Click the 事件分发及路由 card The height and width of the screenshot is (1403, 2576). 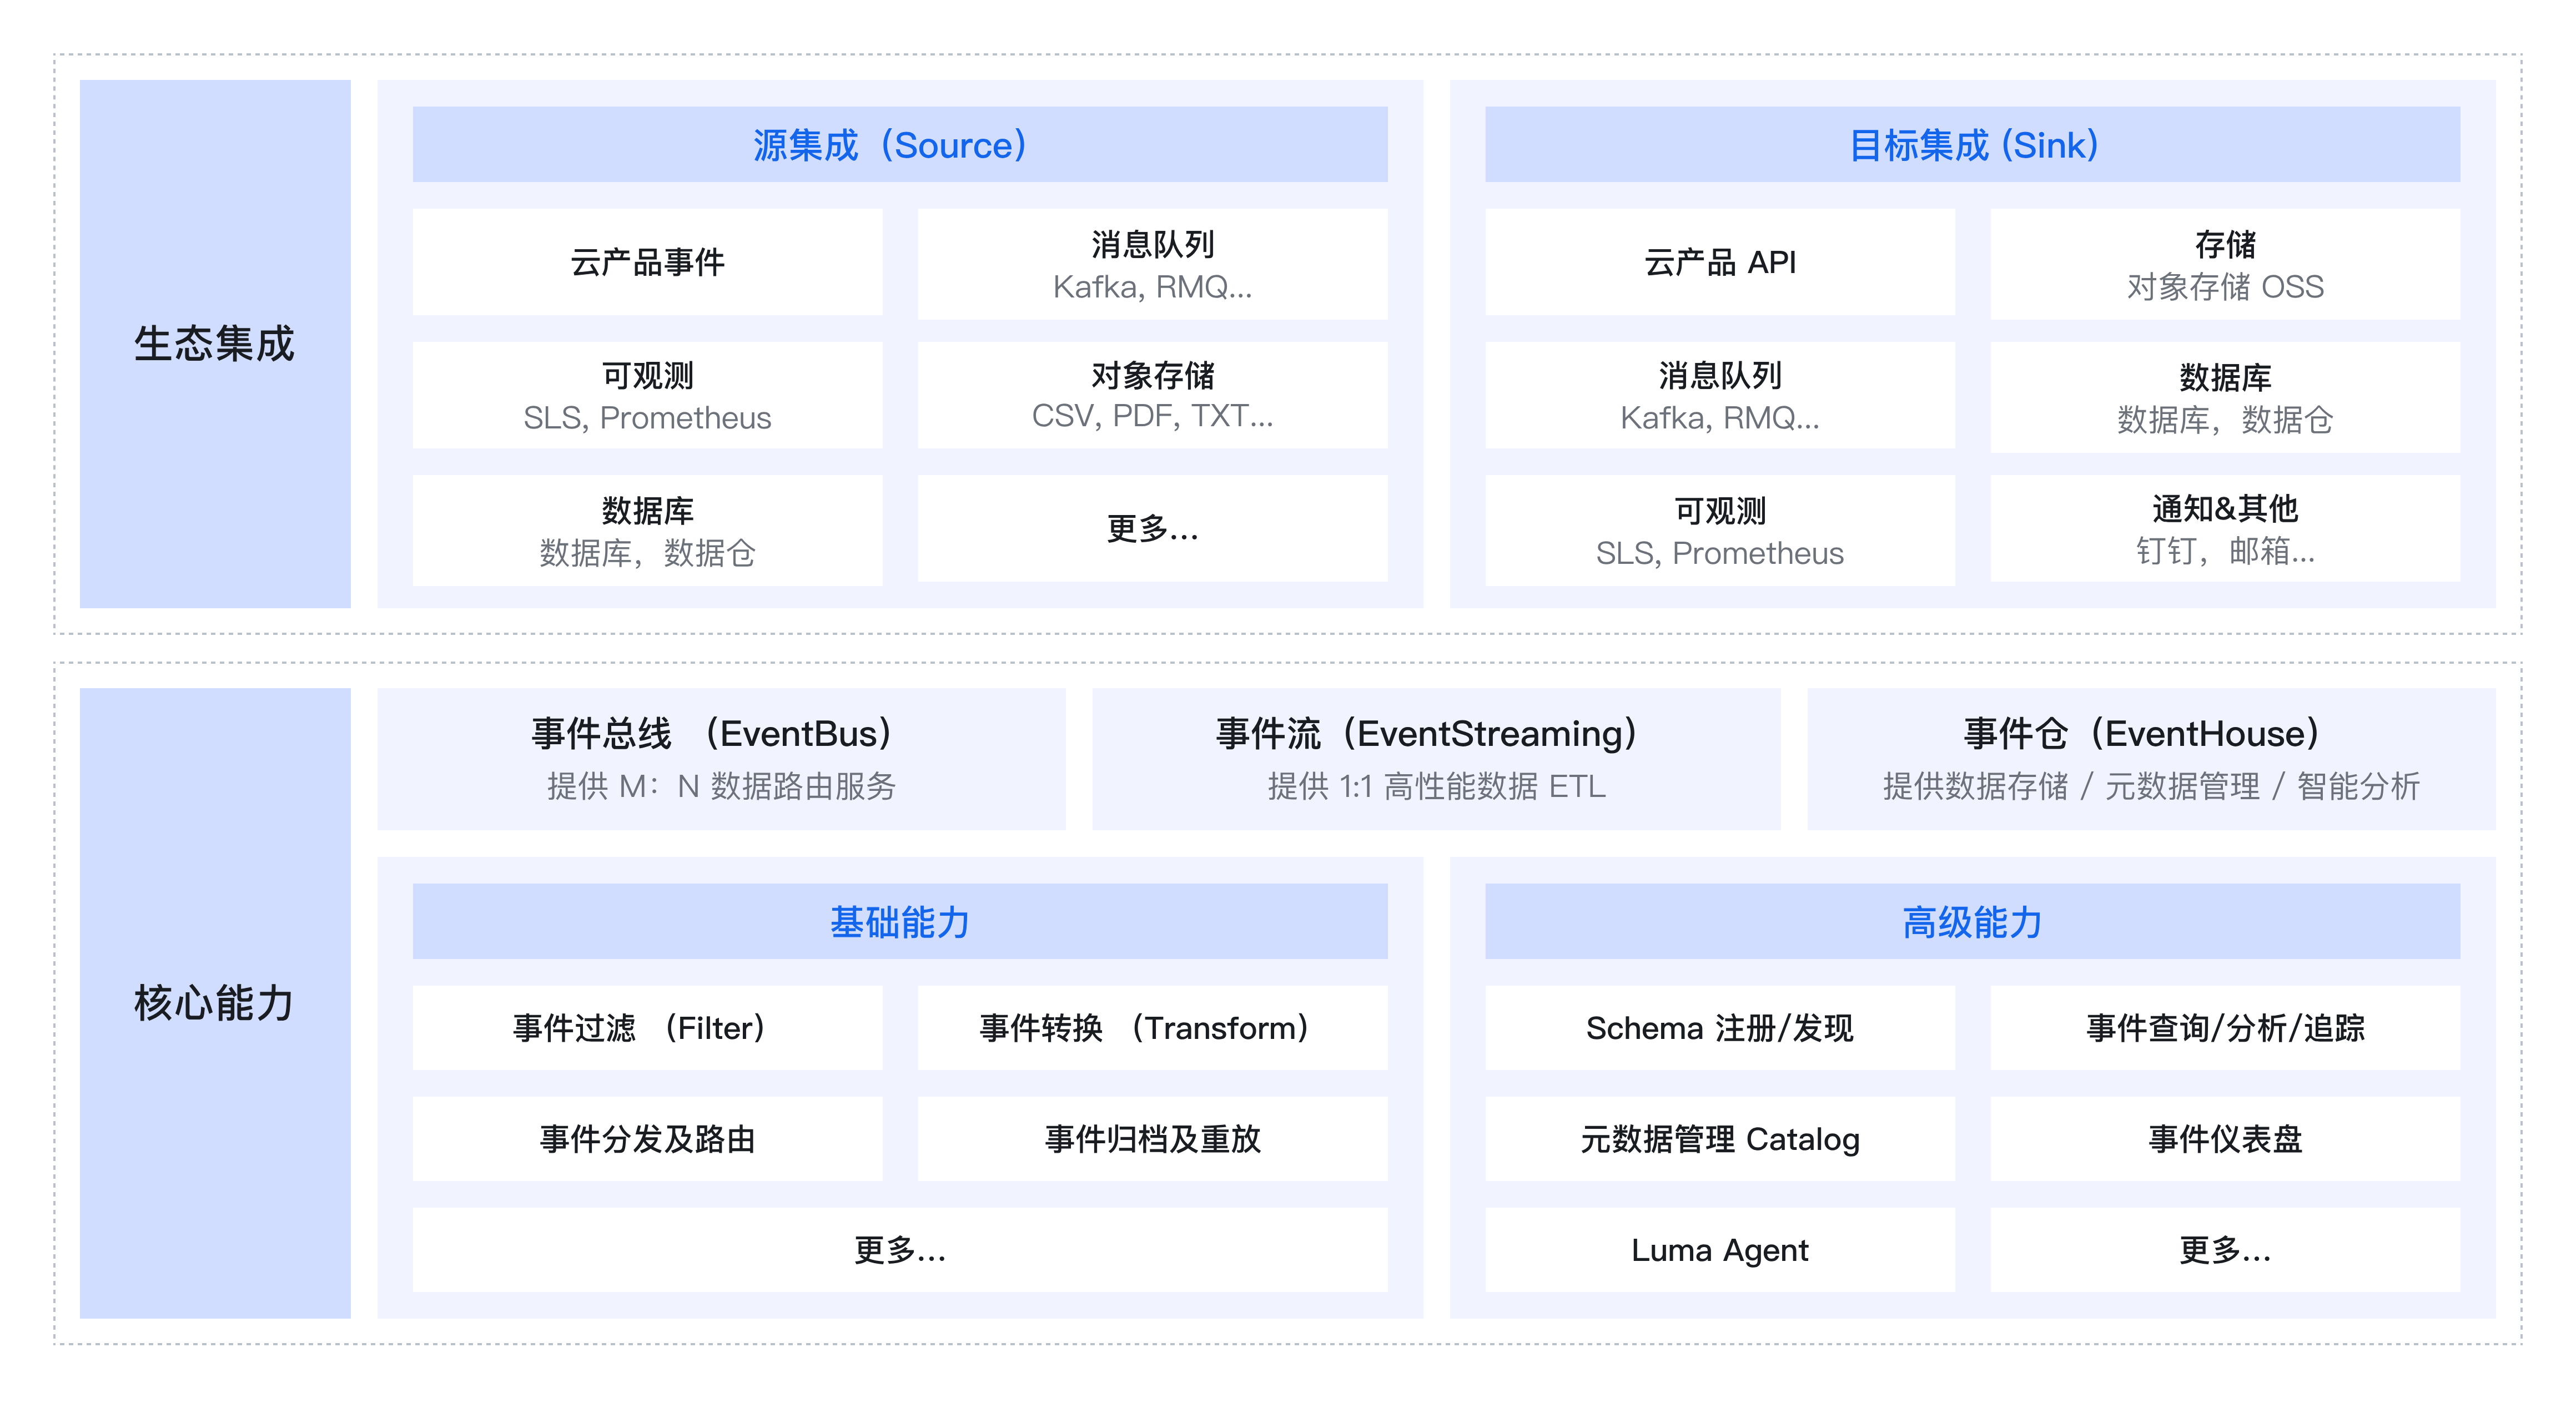(x=647, y=1138)
